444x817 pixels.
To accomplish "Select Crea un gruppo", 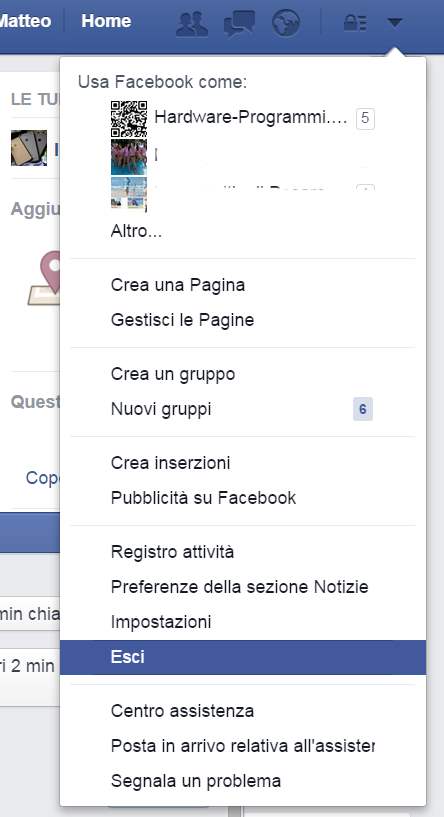I will (x=173, y=374).
